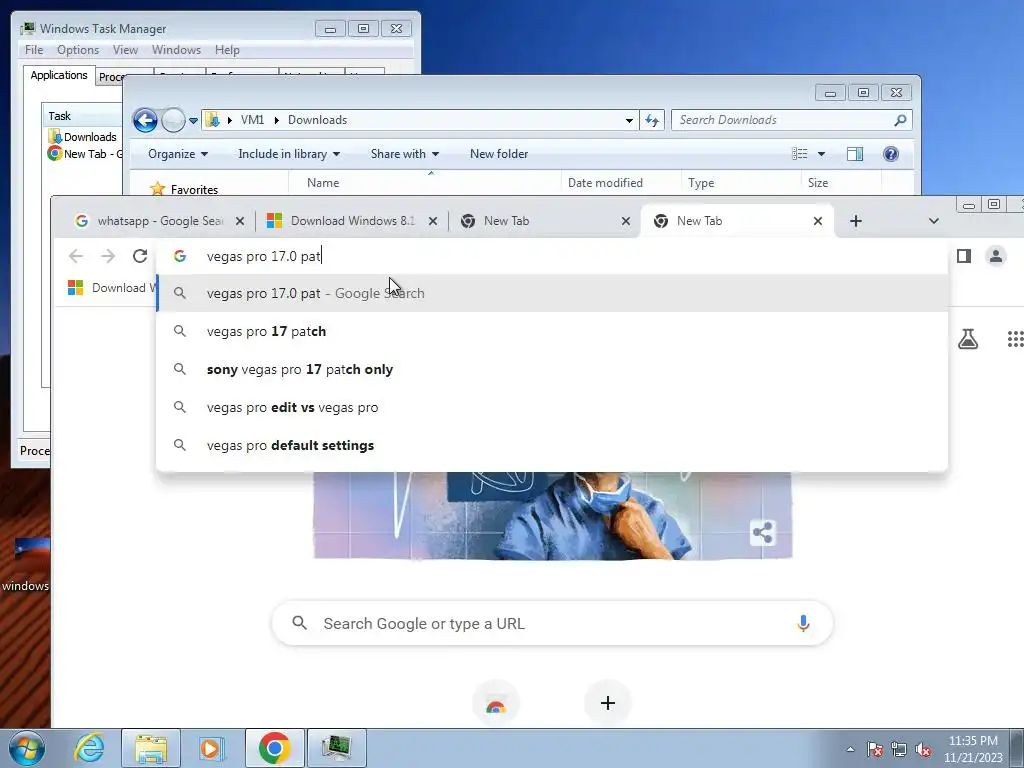
Task: Click Explorer refresh button beside address bar
Action: (652, 120)
